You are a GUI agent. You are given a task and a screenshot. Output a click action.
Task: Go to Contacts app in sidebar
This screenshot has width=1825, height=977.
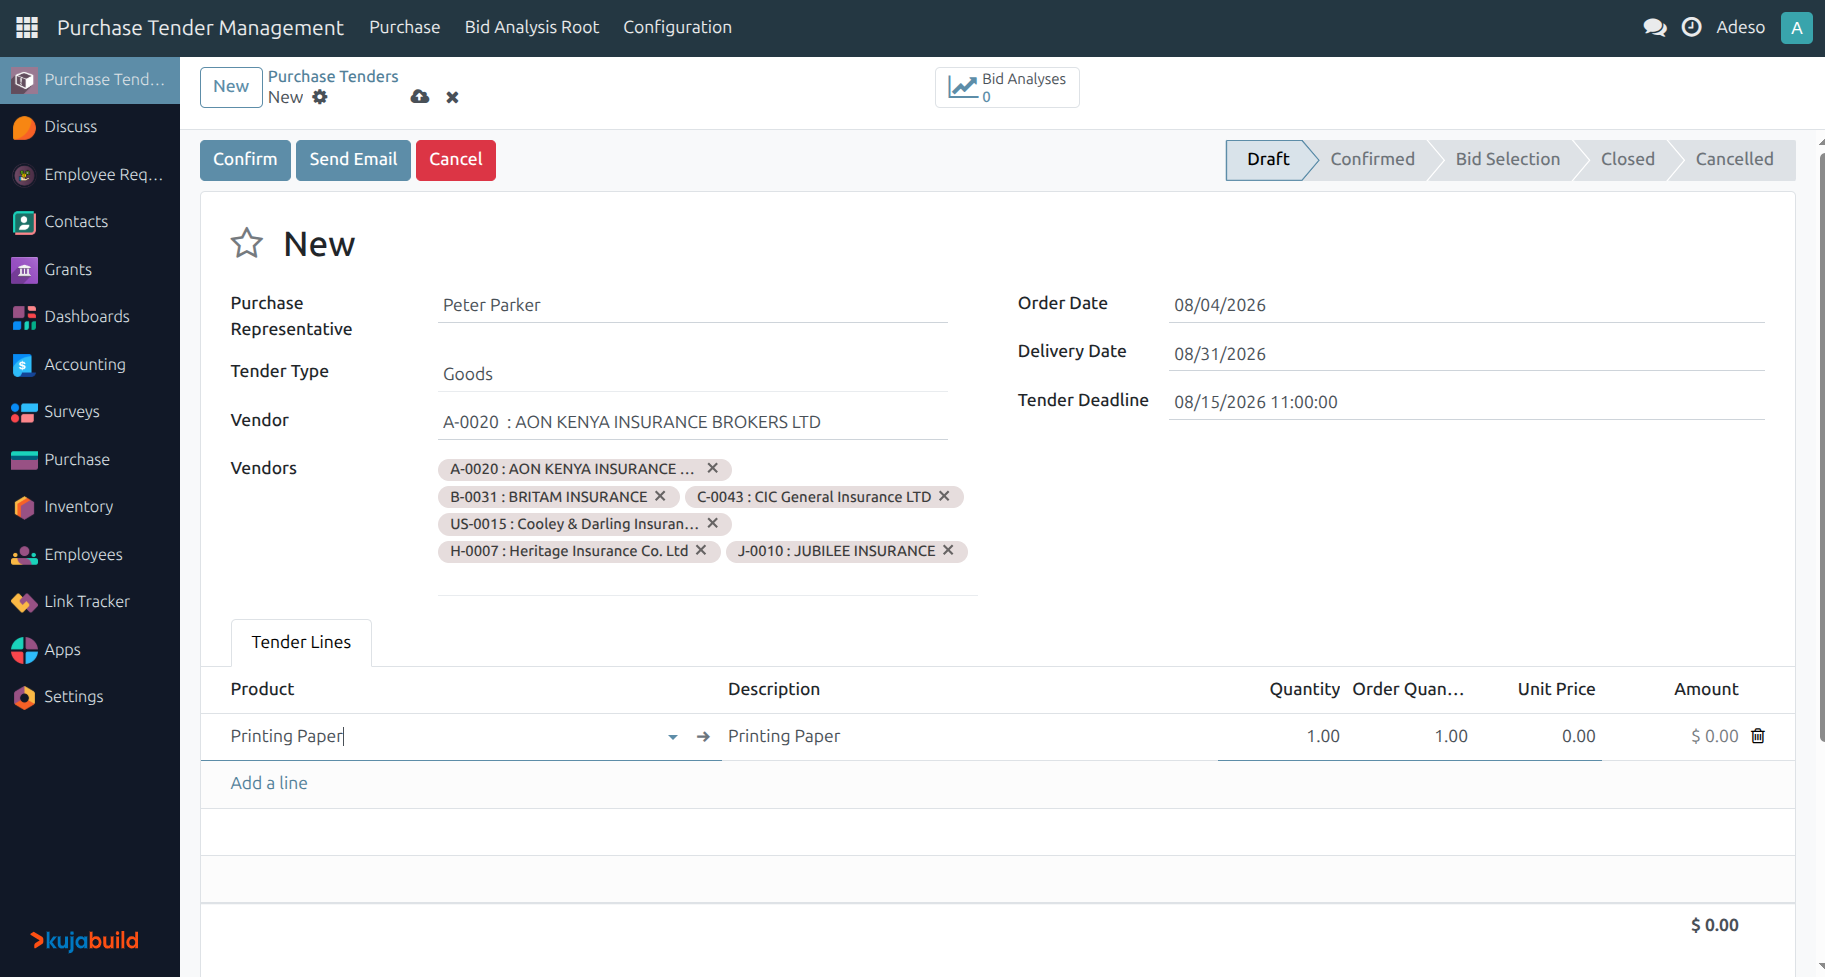[x=90, y=222]
